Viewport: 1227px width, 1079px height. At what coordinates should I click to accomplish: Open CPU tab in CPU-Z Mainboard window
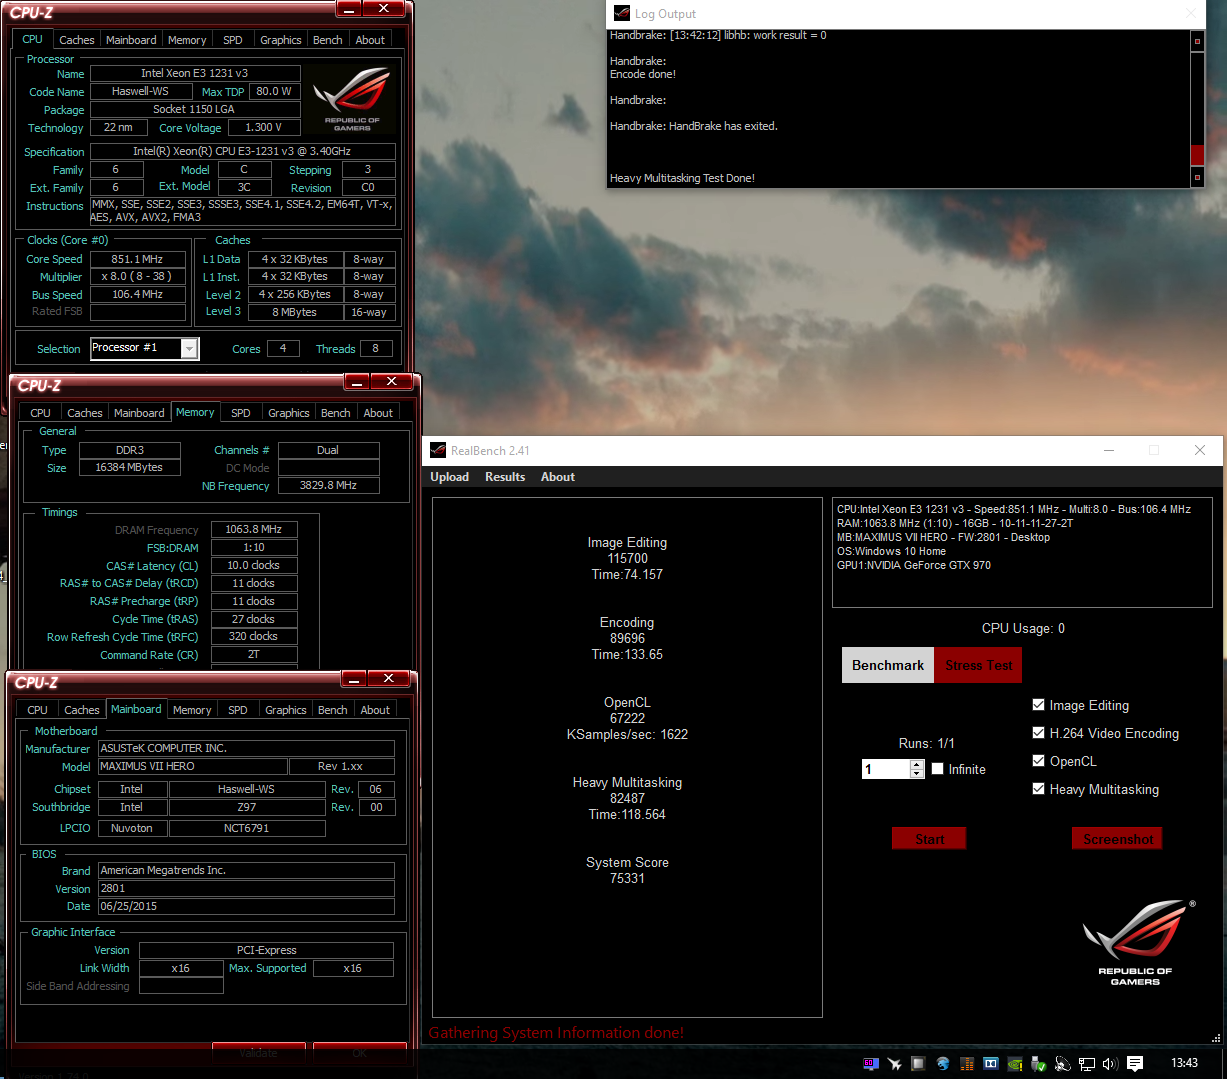pyautogui.click(x=37, y=710)
